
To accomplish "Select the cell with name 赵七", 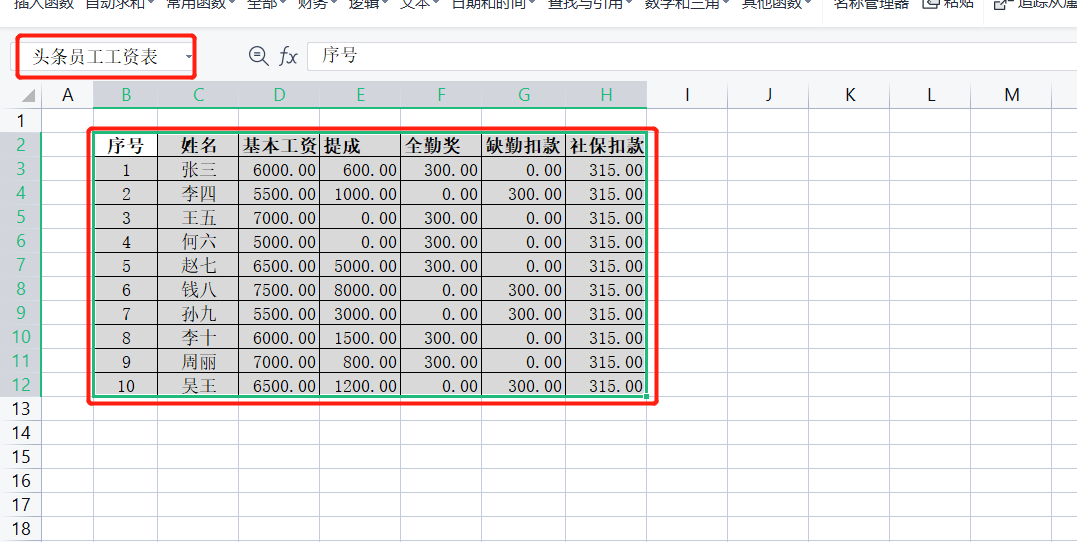I will [199, 265].
